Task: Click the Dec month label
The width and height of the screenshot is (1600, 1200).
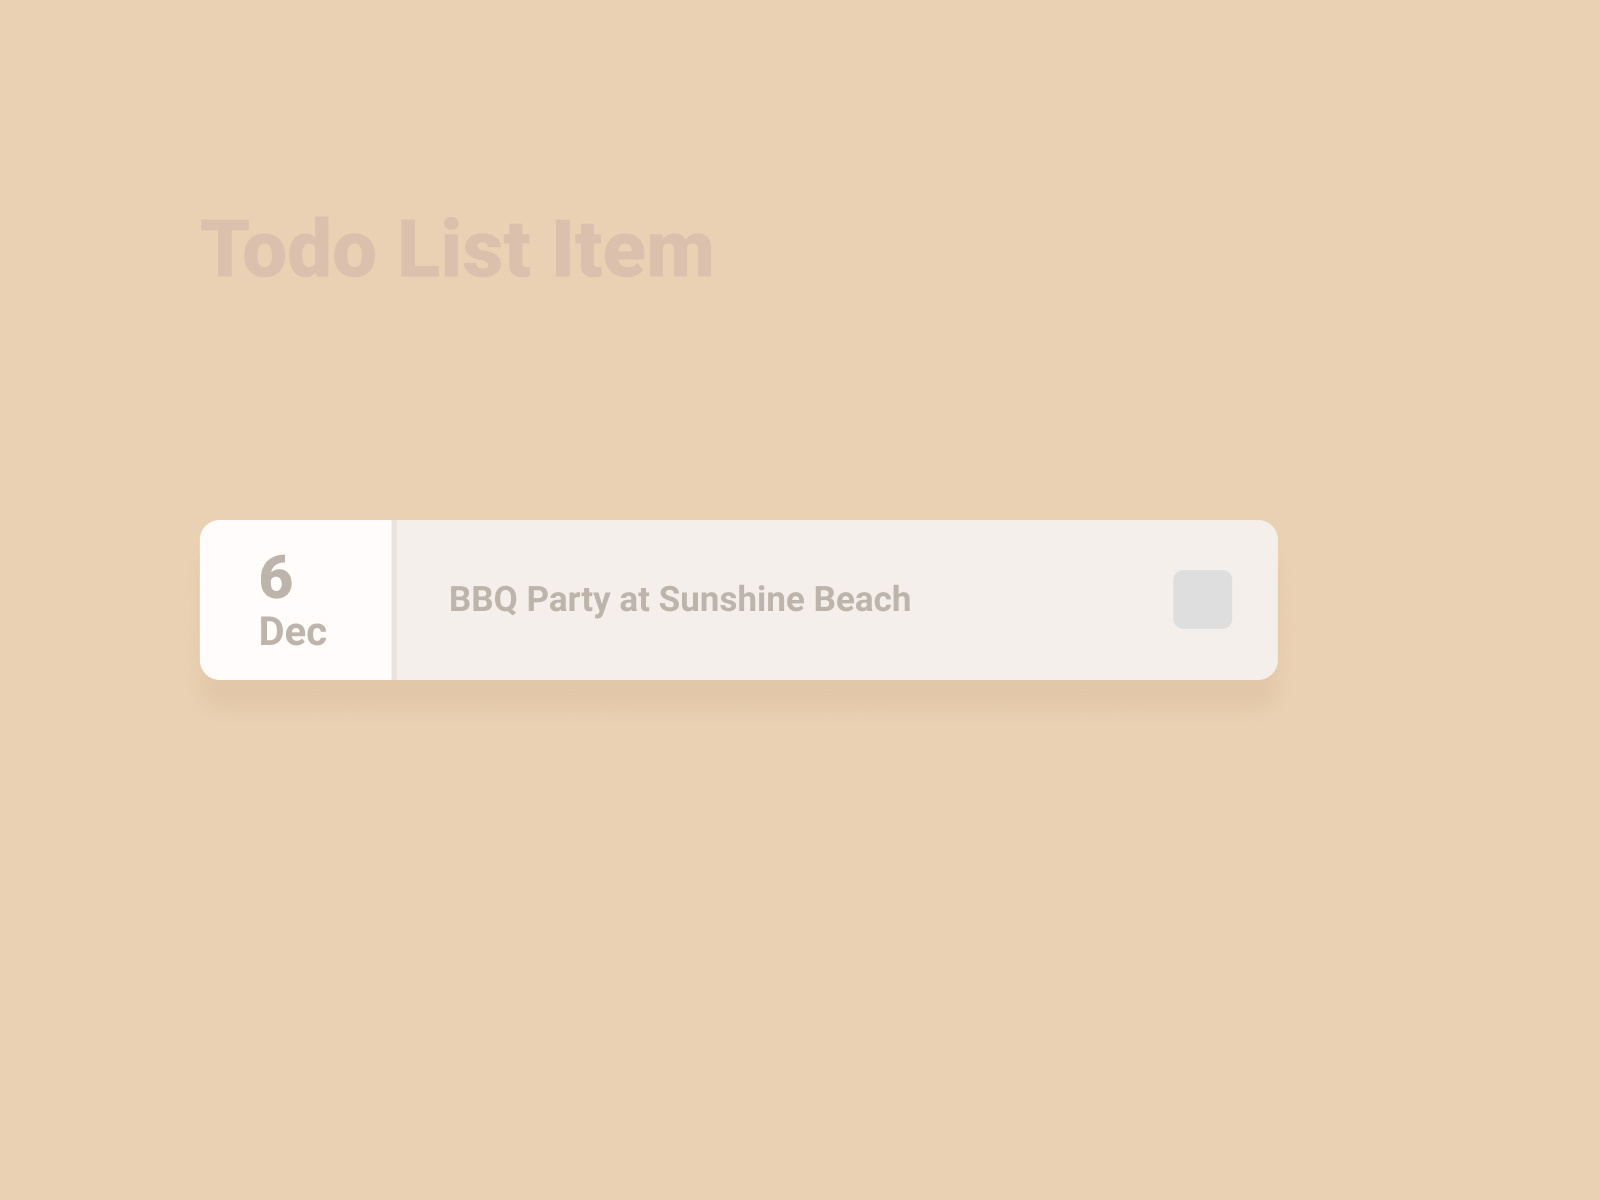Action: pyautogui.click(x=292, y=632)
